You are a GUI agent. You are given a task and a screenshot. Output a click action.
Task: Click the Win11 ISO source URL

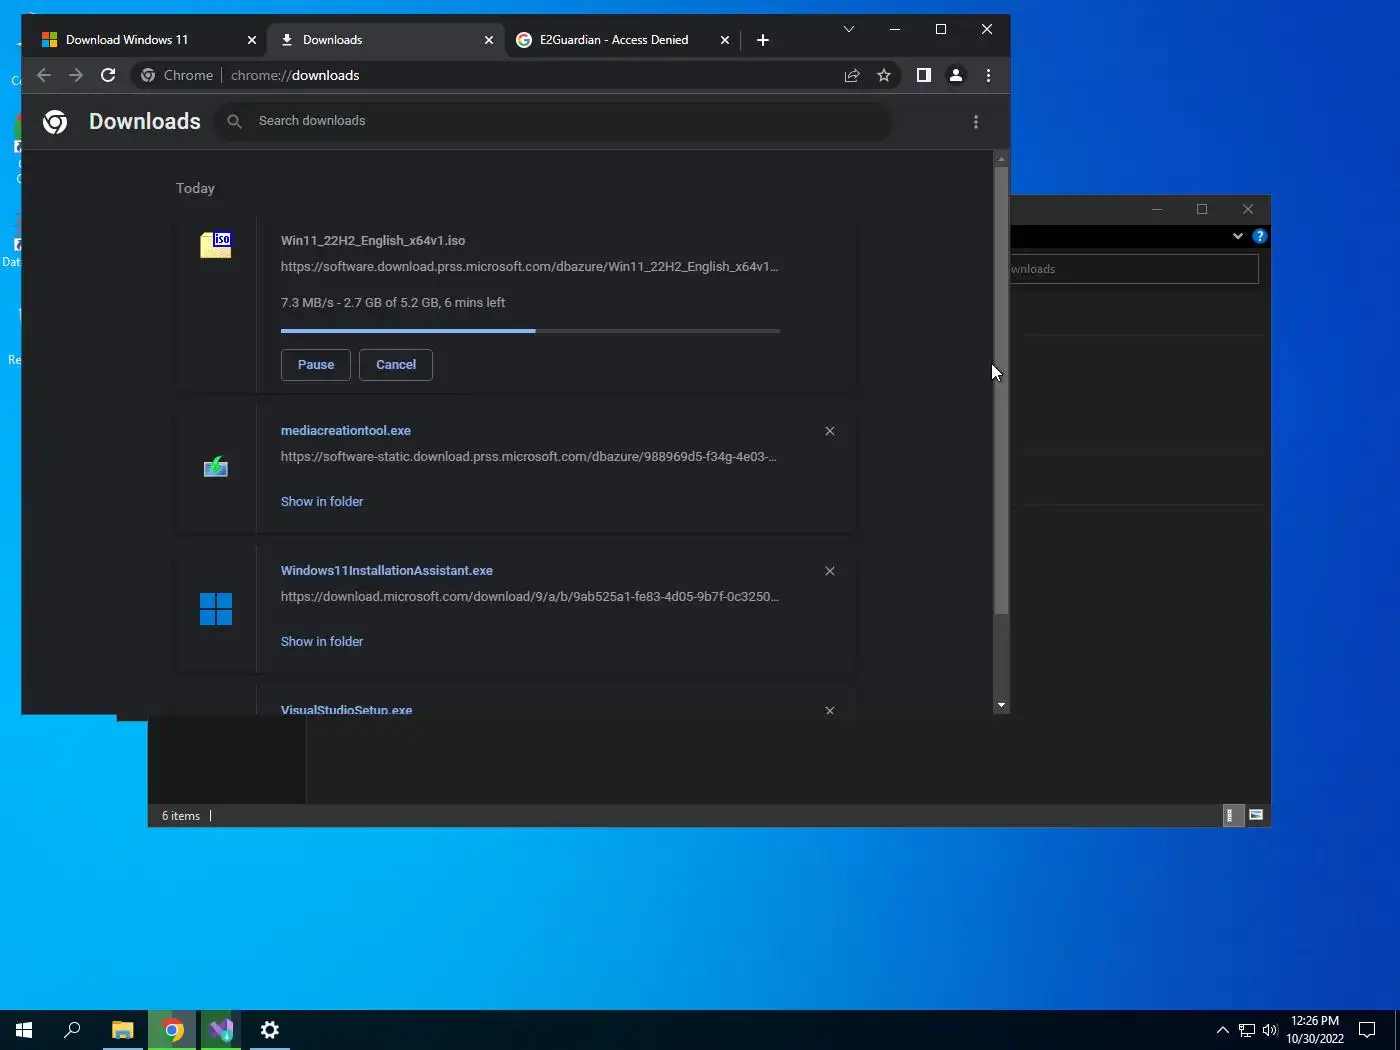point(529,267)
